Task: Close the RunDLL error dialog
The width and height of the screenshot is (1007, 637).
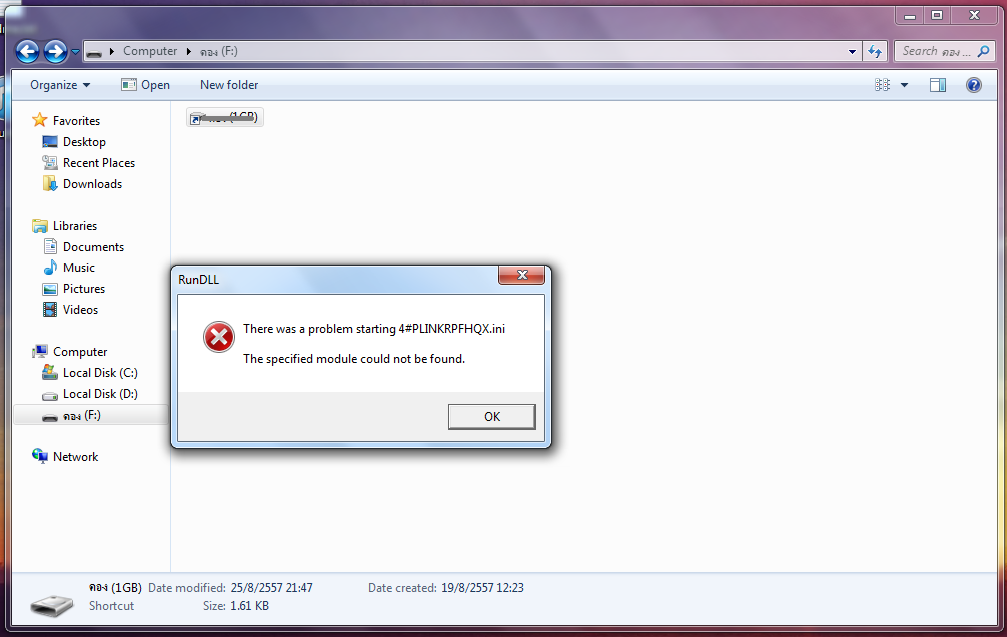Action: click(x=521, y=275)
